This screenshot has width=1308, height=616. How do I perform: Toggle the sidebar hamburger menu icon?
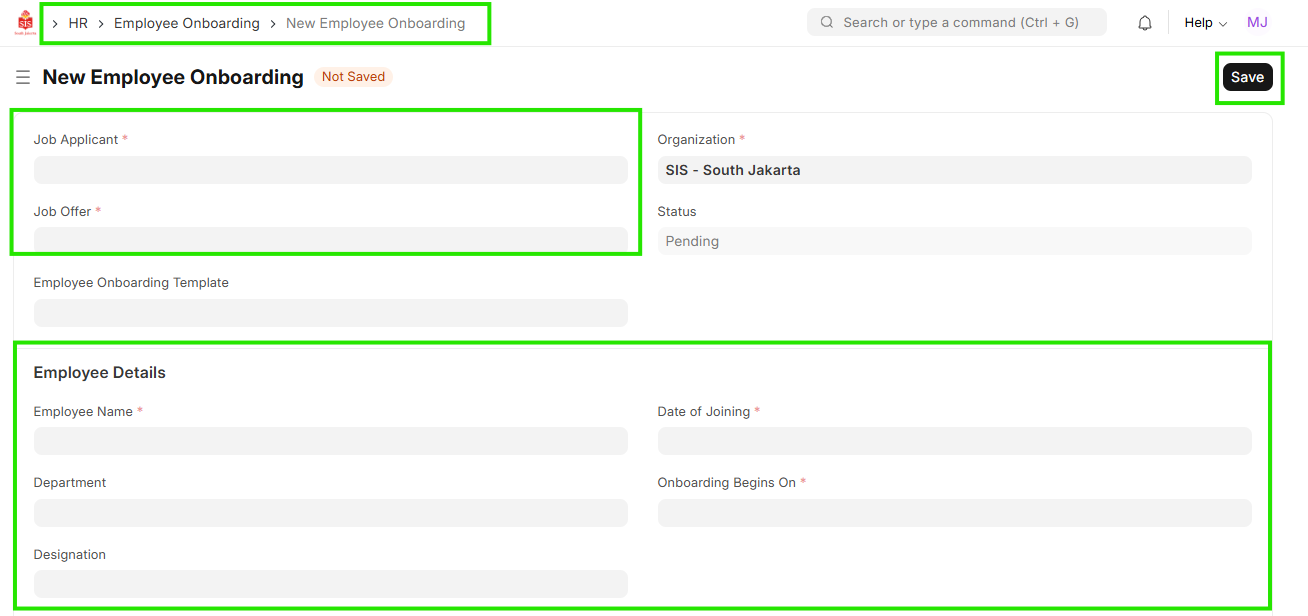point(23,77)
